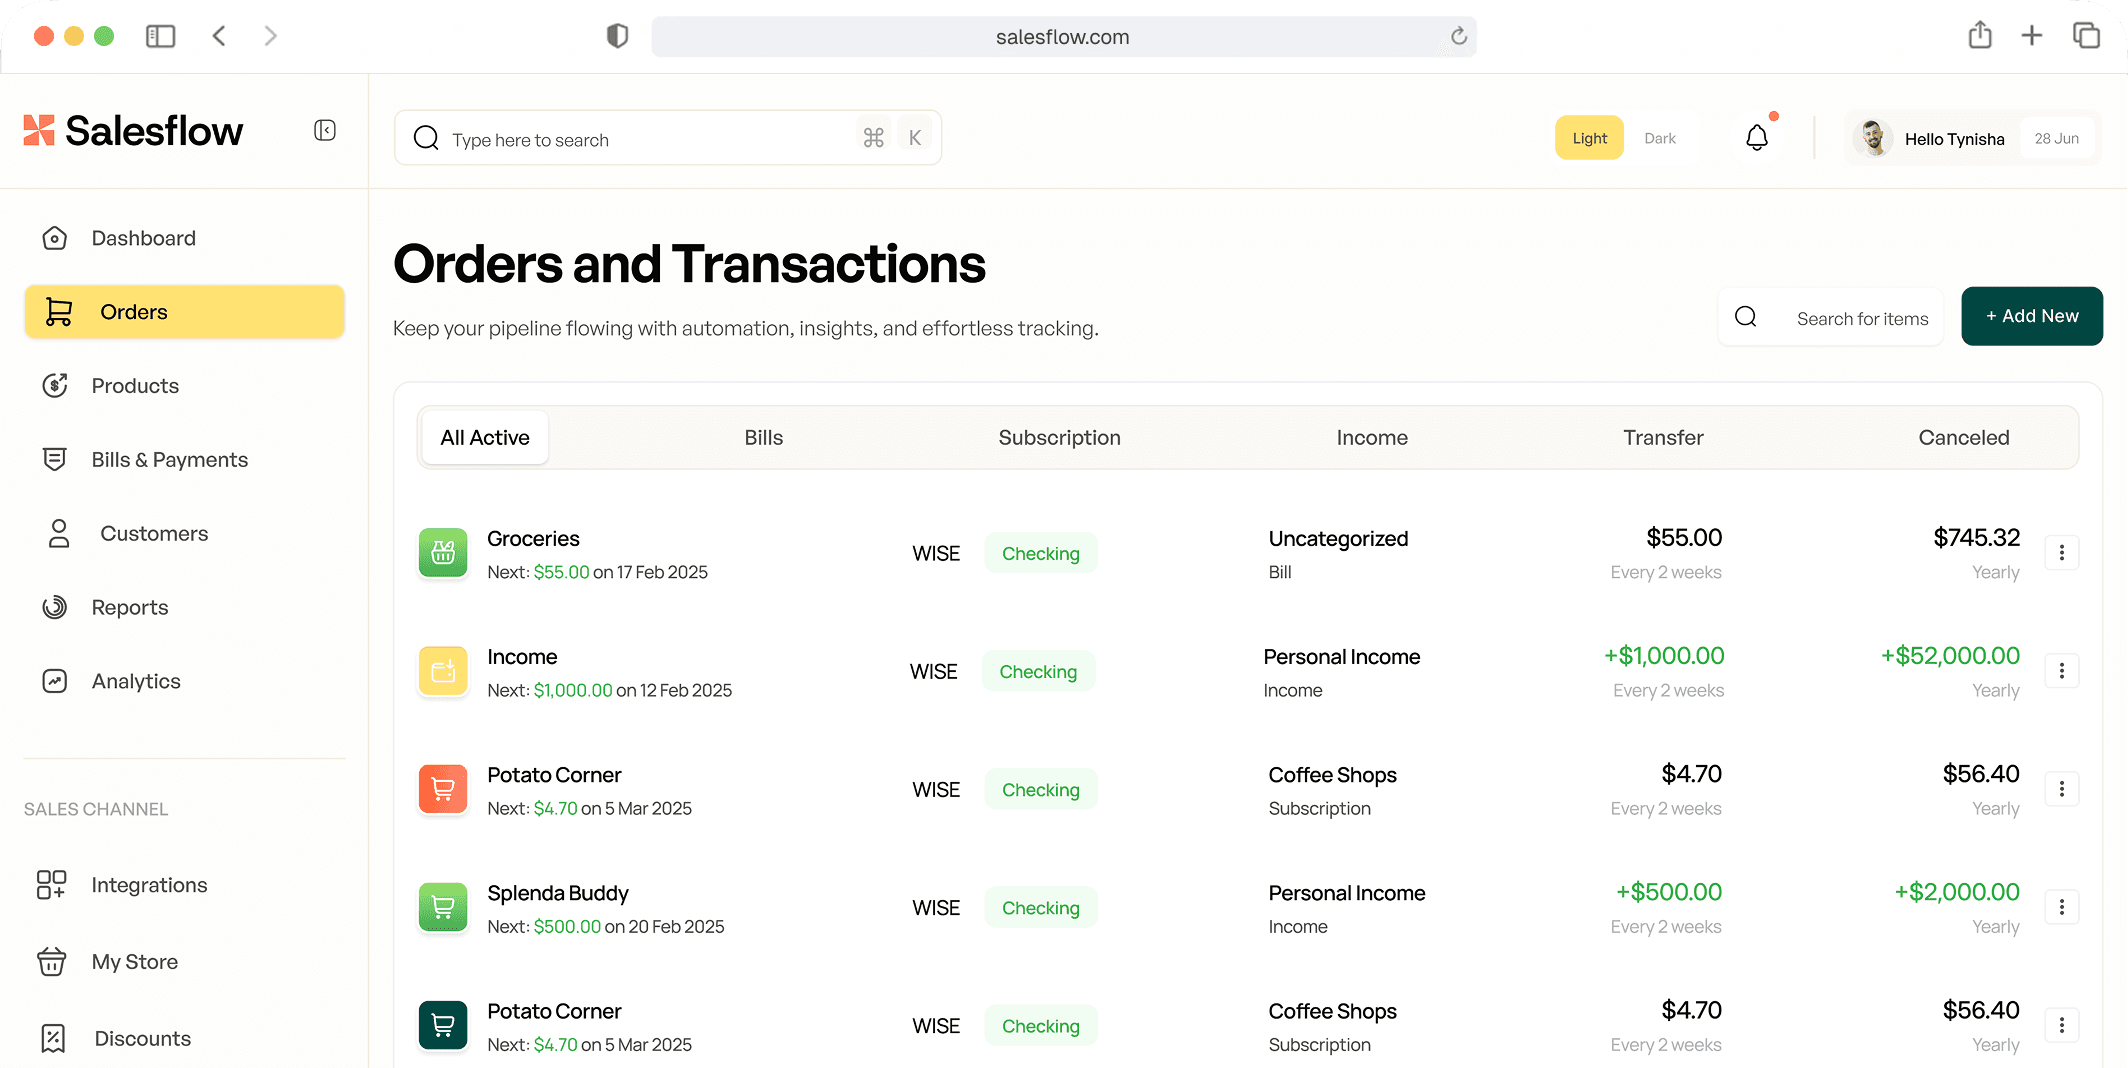
Task: Click 'Next: $500.00 on 20 Feb 2025'
Action: pyautogui.click(x=606, y=927)
